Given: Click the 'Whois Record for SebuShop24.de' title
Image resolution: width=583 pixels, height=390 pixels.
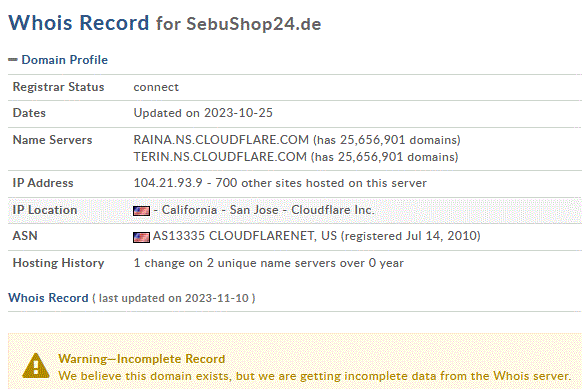Looking at the screenshot, I should (x=165, y=23).
